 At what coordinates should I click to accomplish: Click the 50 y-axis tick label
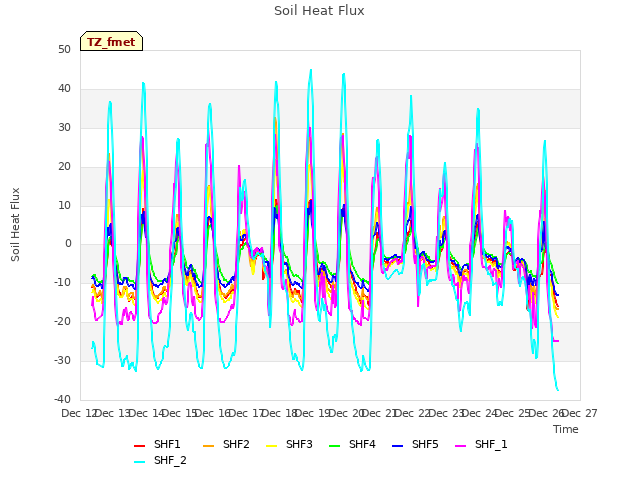click(x=64, y=50)
